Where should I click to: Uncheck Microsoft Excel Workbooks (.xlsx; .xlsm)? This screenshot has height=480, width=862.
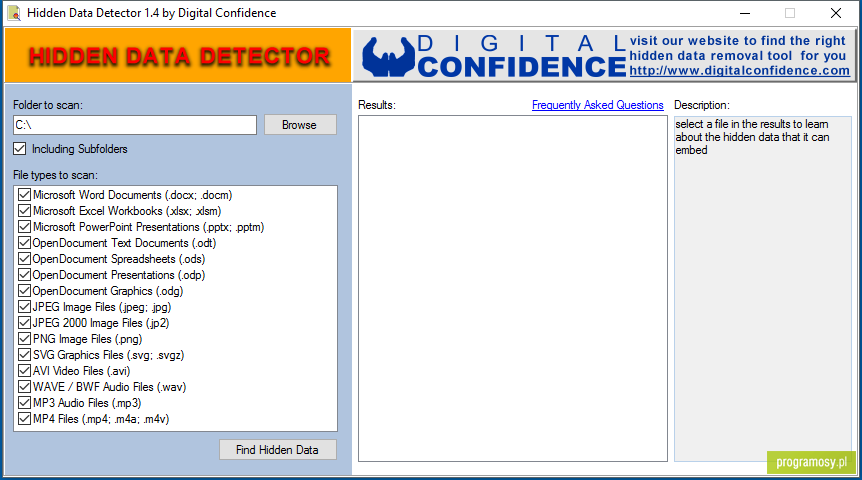[x=24, y=211]
